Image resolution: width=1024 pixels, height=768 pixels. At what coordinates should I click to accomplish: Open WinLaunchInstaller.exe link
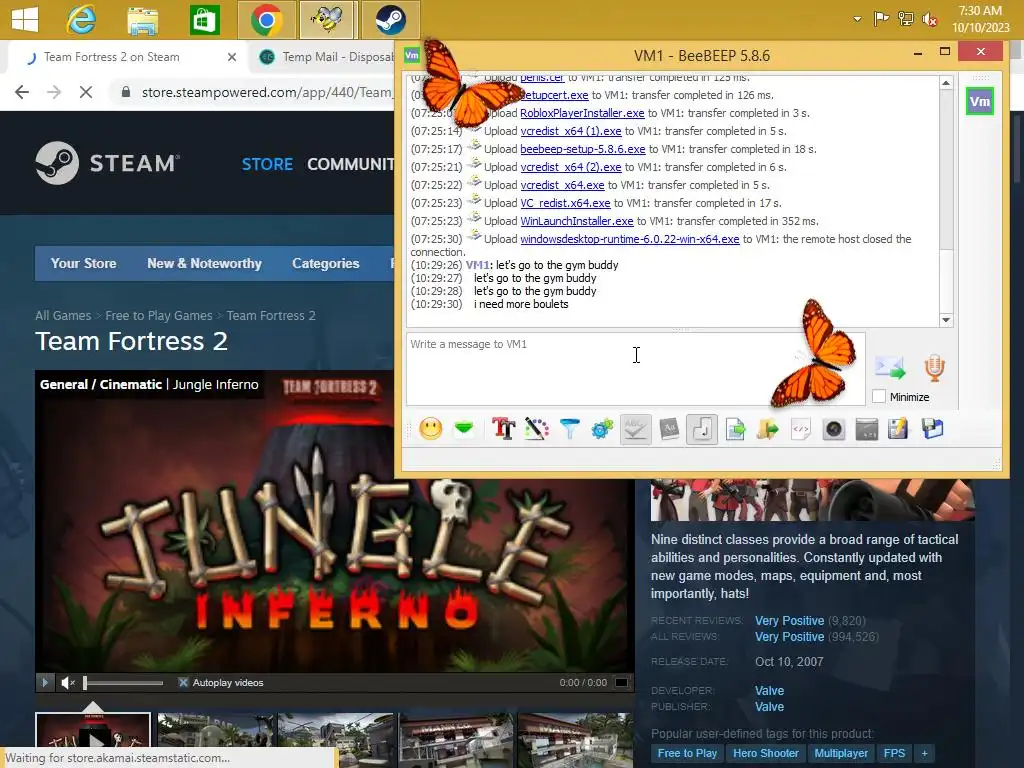pyautogui.click(x=577, y=221)
